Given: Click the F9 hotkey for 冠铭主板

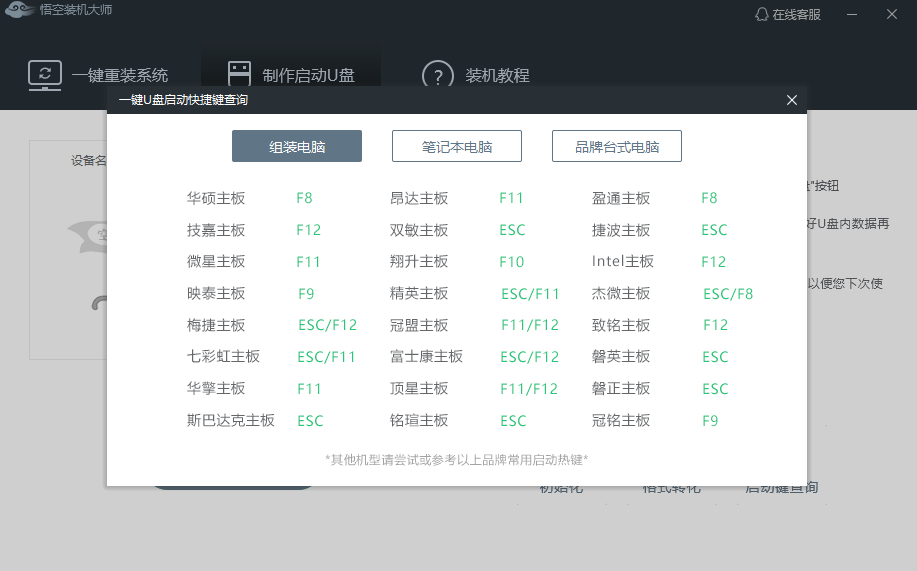Looking at the screenshot, I should pyautogui.click(x=710, y=421).
